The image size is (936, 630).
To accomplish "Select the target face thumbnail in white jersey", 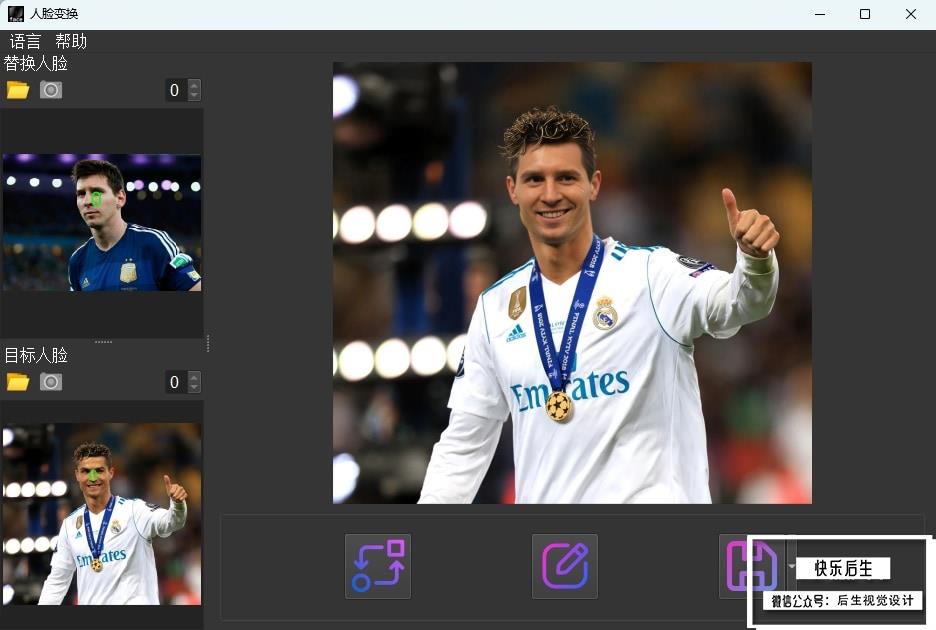I will (102, 514).
